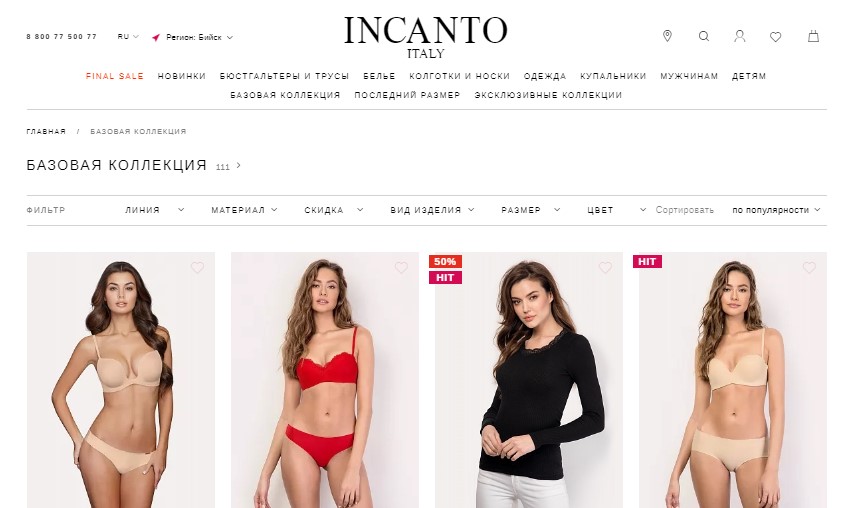This screenshot has width=858, height=508.
Task: Toggle favorite heart on red lingerie set
Action: coord(401,267)
